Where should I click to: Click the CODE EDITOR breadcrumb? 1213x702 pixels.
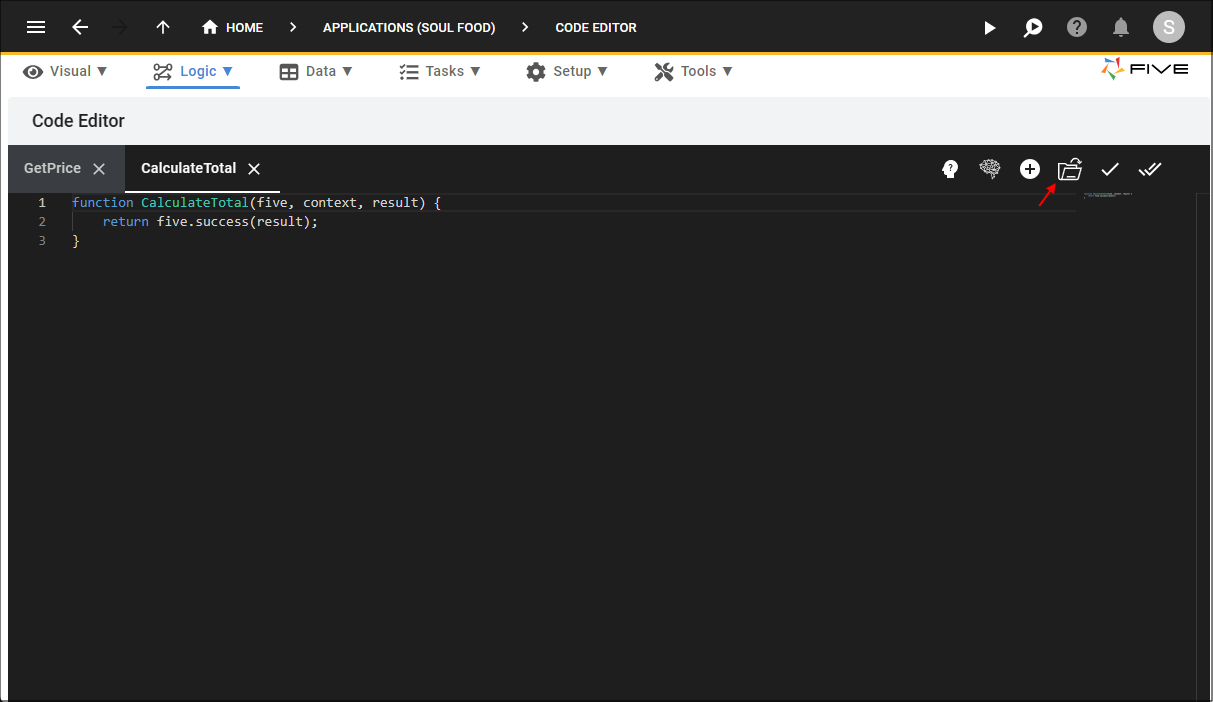(596, 27)
